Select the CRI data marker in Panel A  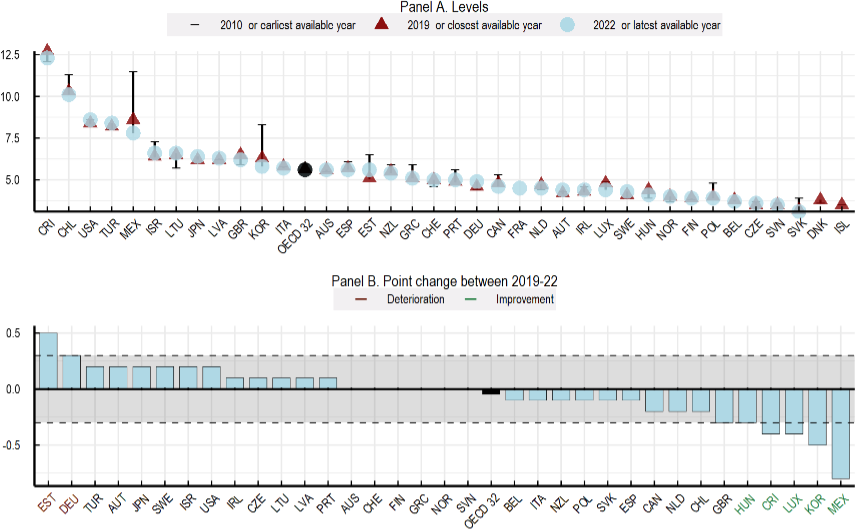[46, 56]
